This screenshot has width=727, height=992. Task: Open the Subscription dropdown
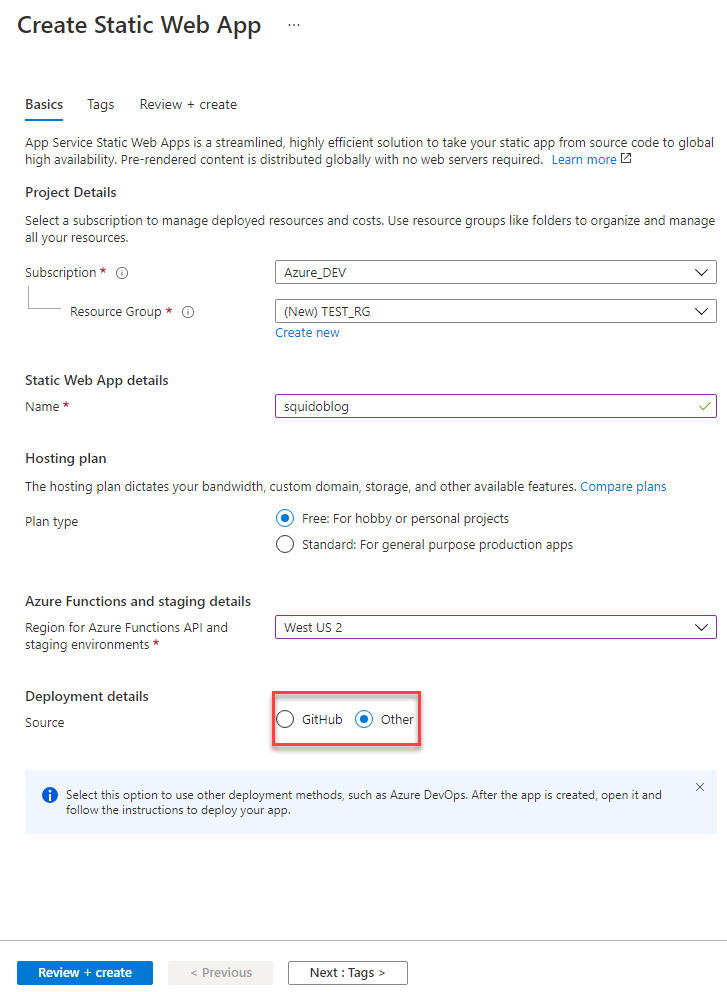pyautogui.click(x=495, y=272)
